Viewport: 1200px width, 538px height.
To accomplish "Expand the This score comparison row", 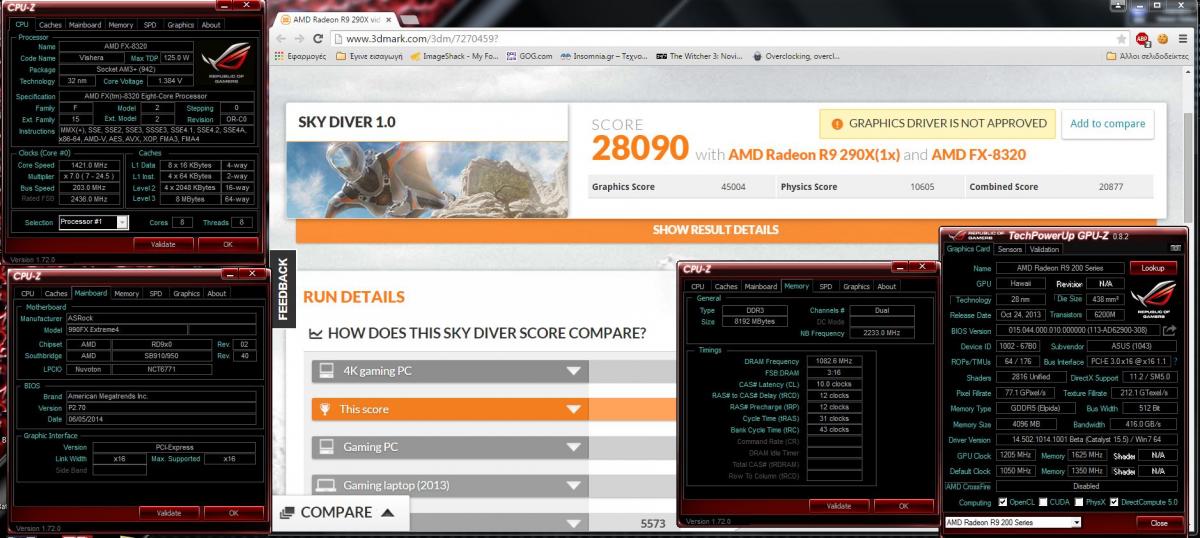I will 574,409.
